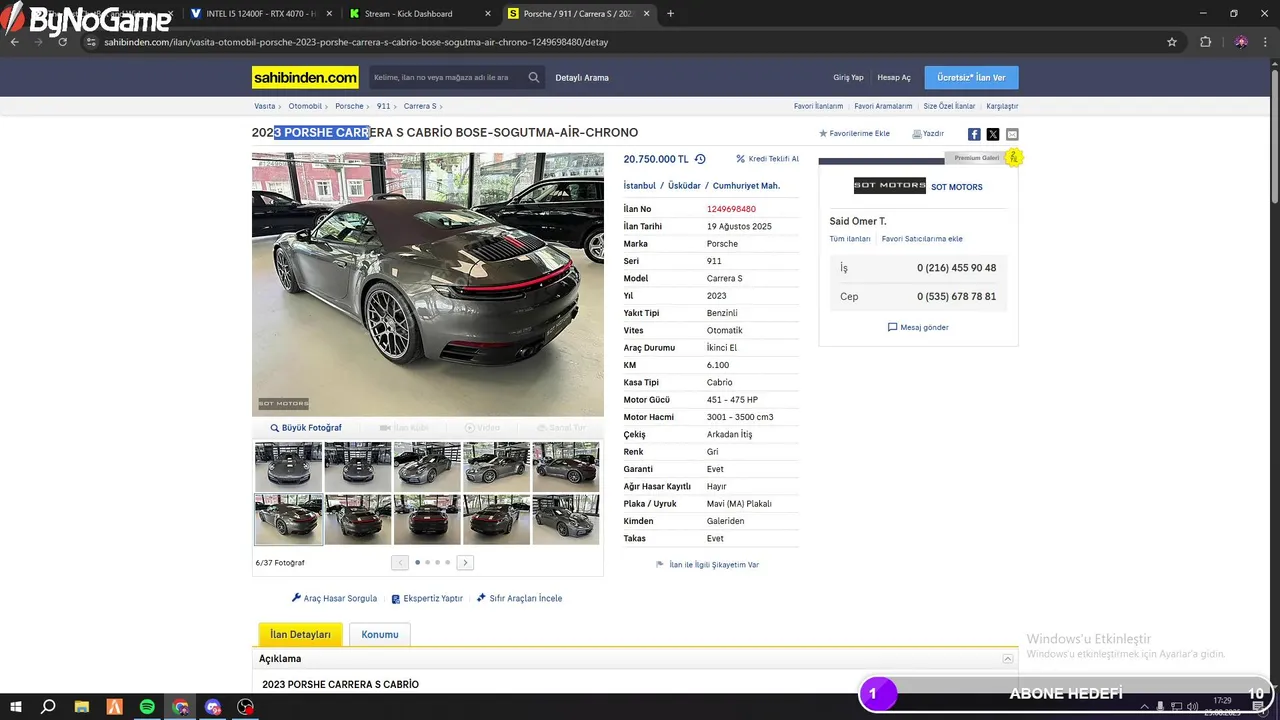Click Cumhuriyet Mah. location link
1280x720 pixels.
(x=746, y=186)
